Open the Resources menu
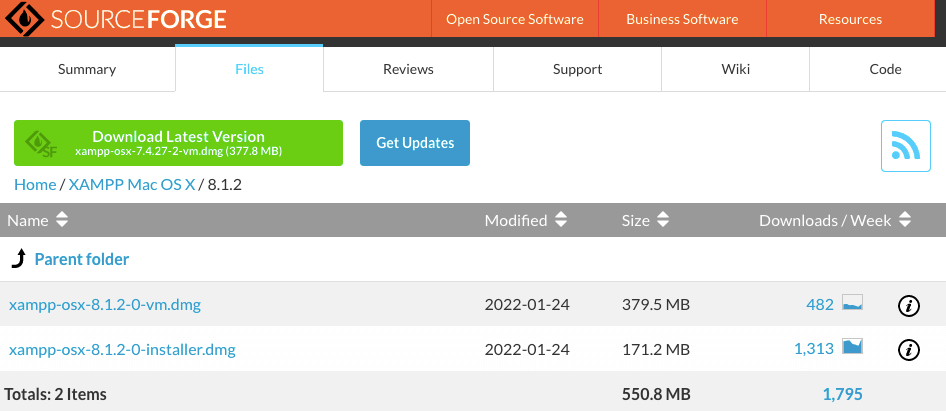This screenshot has height=411, width=946. pyautogui.click(x=850, y=19)
